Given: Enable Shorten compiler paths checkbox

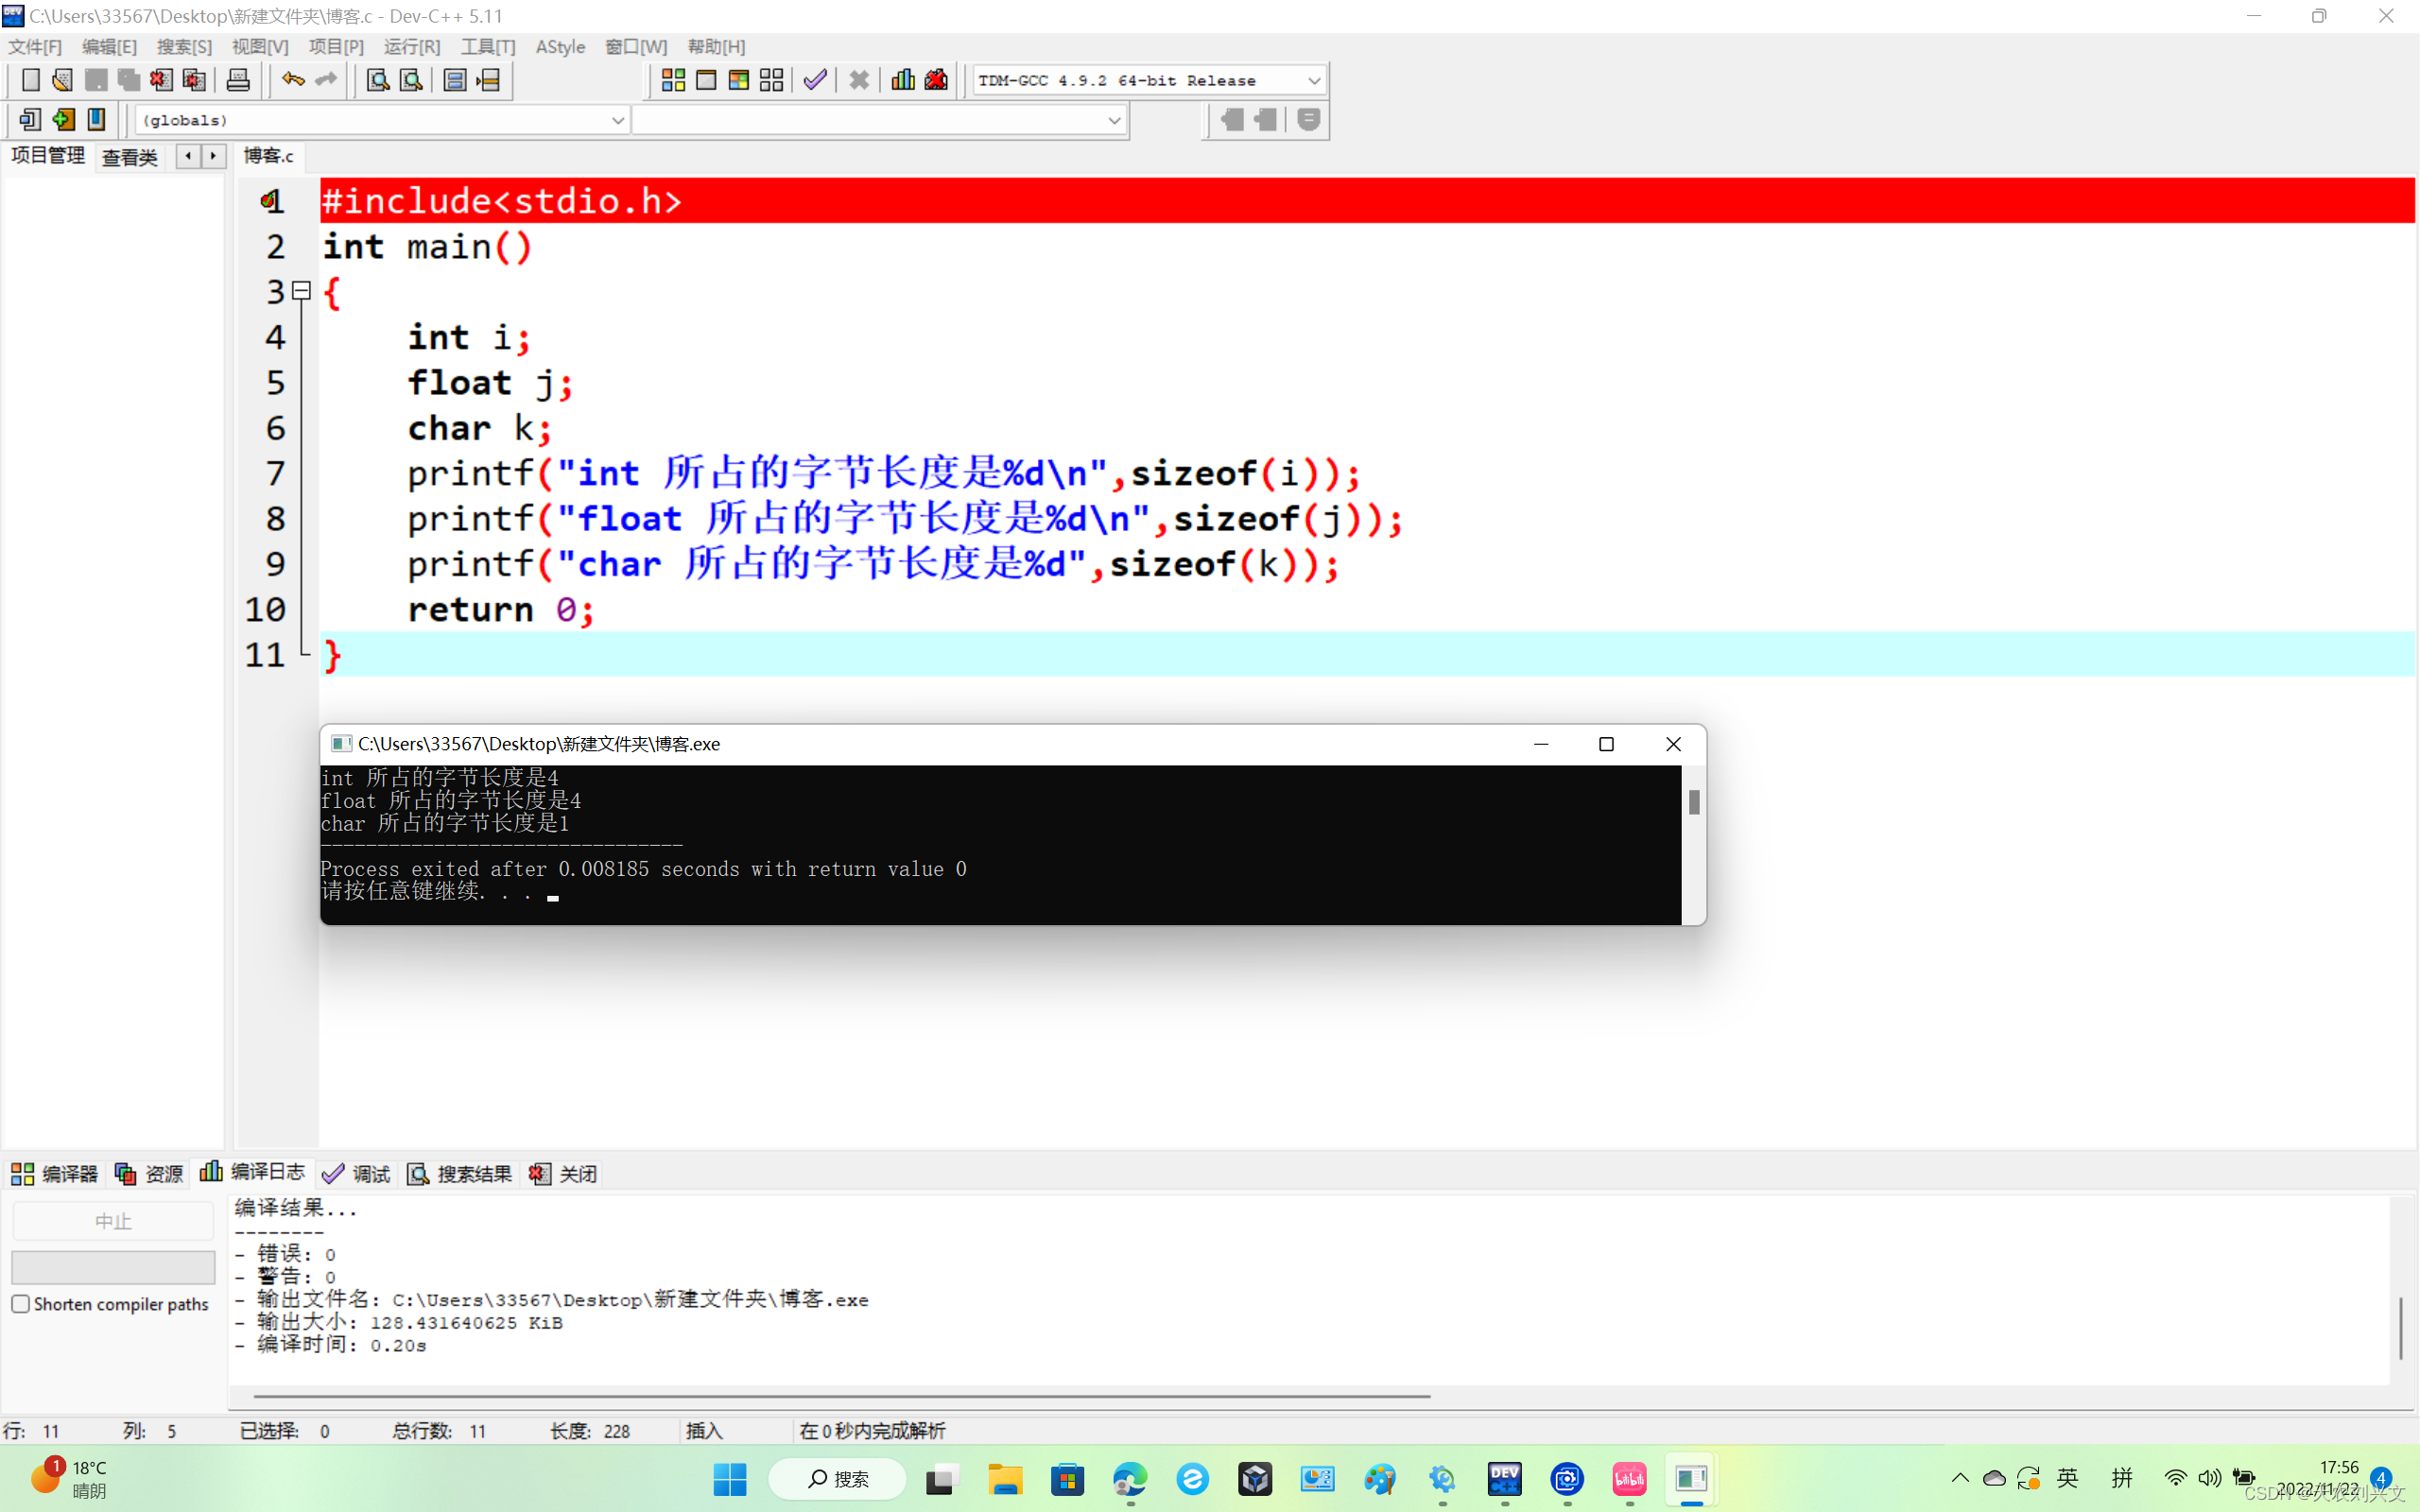Looking at the screenshot, I should pyautogui.click(x=21, y=1304).
